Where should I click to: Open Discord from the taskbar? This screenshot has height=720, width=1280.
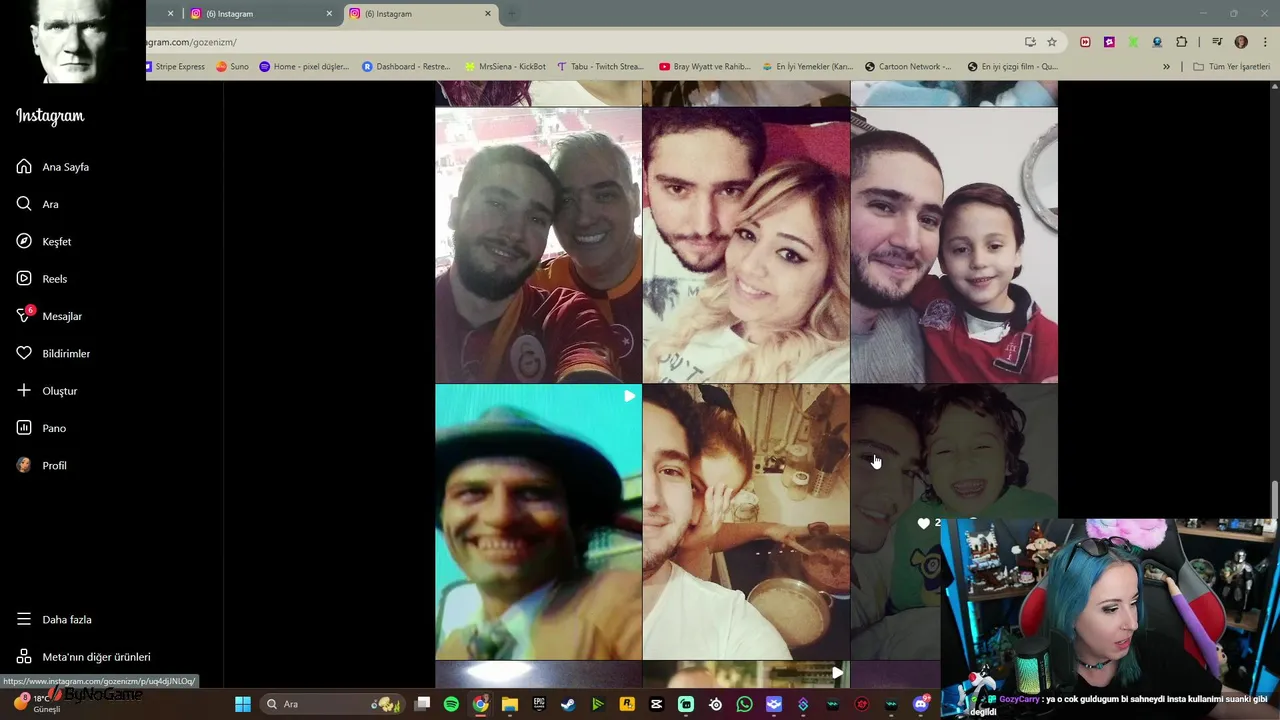(920, 704)
